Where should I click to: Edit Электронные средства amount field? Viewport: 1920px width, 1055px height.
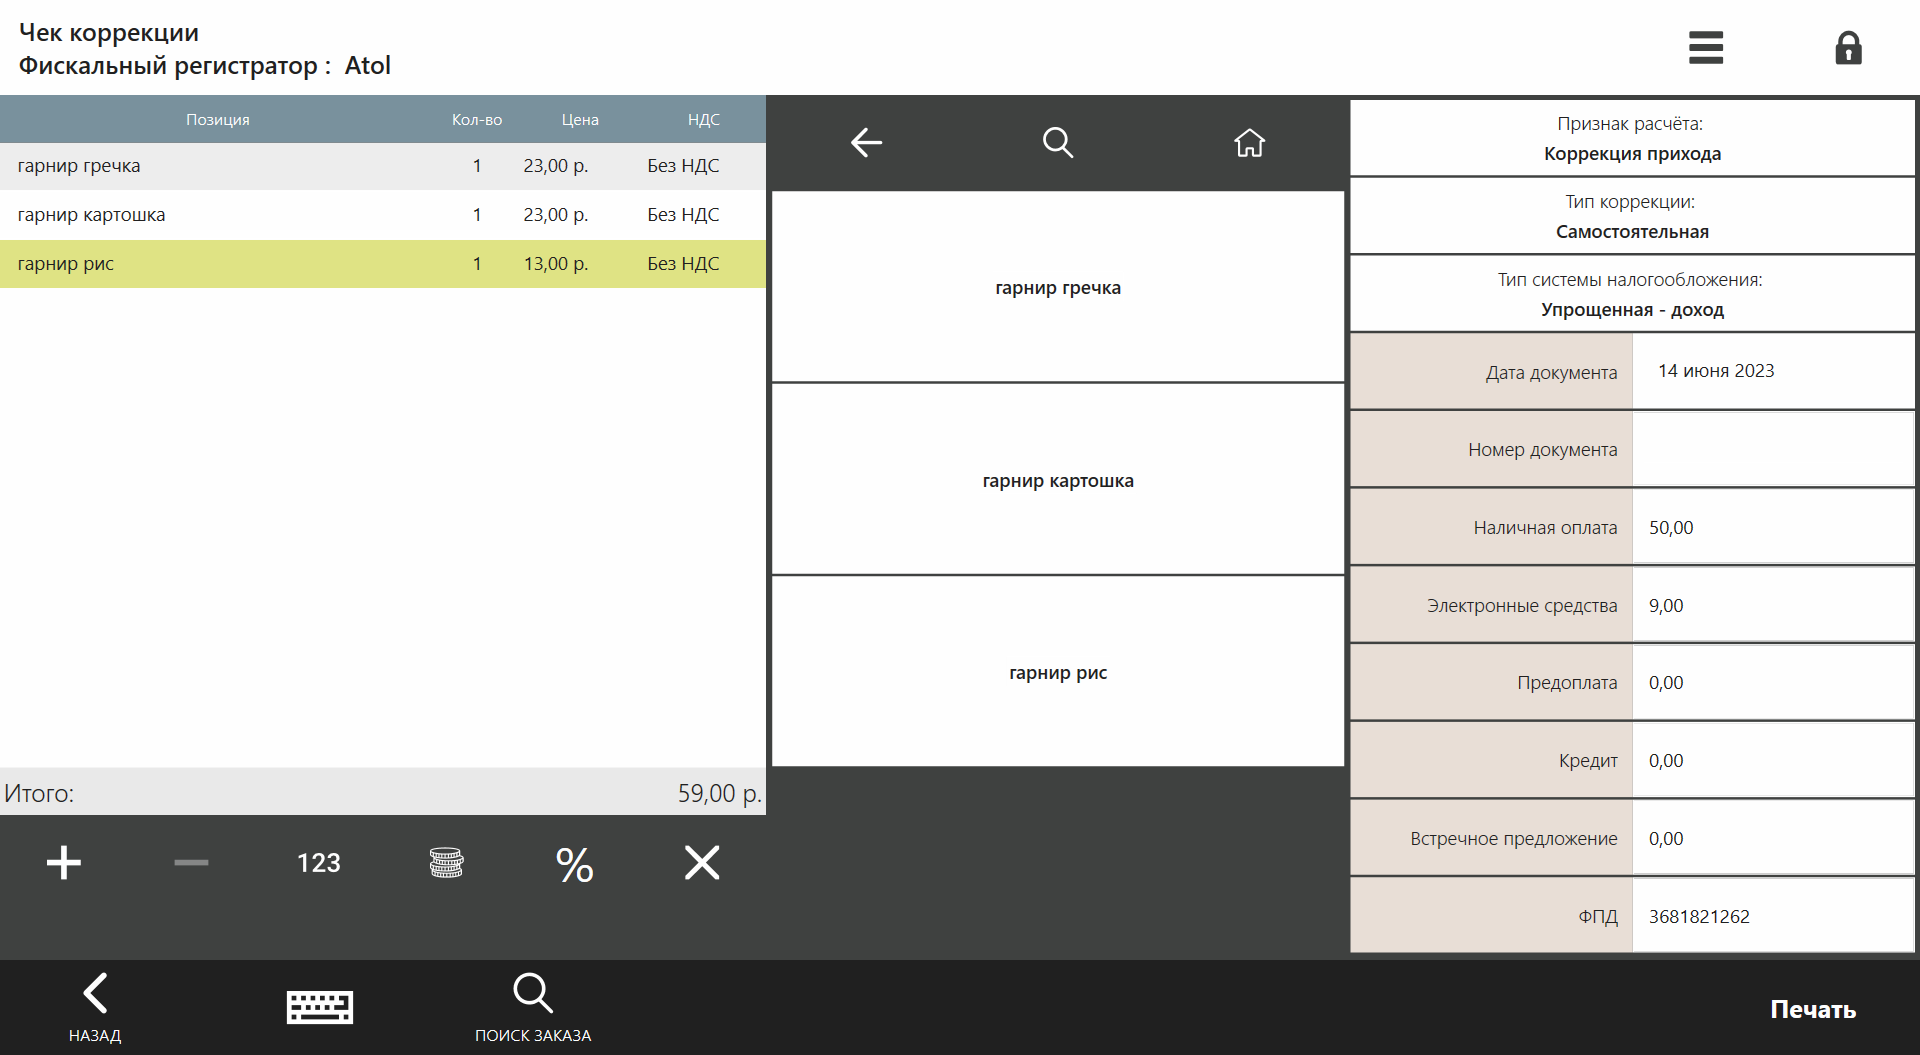[1773, 606]
